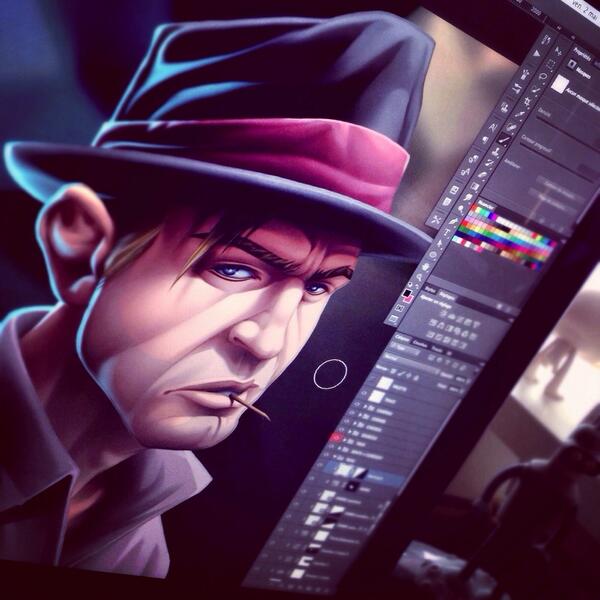Open the layer filter Type dropdown
The image size is (600, 600).
(406, 350)
